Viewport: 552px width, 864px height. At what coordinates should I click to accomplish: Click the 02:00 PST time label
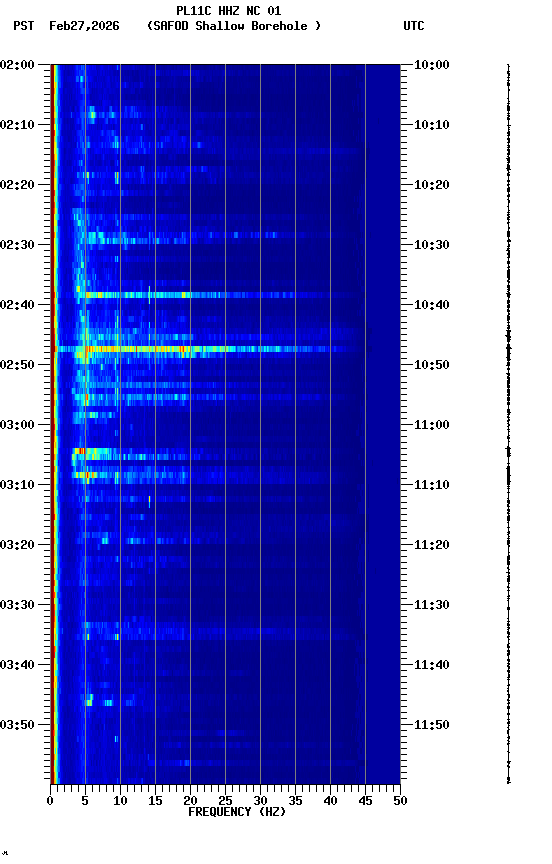pos(17,65)
